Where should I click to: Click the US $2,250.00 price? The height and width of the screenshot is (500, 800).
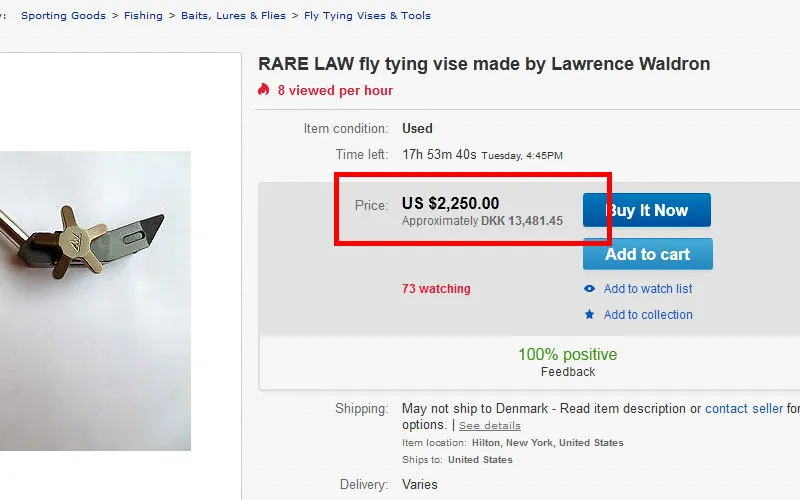[x=450, y=204]
